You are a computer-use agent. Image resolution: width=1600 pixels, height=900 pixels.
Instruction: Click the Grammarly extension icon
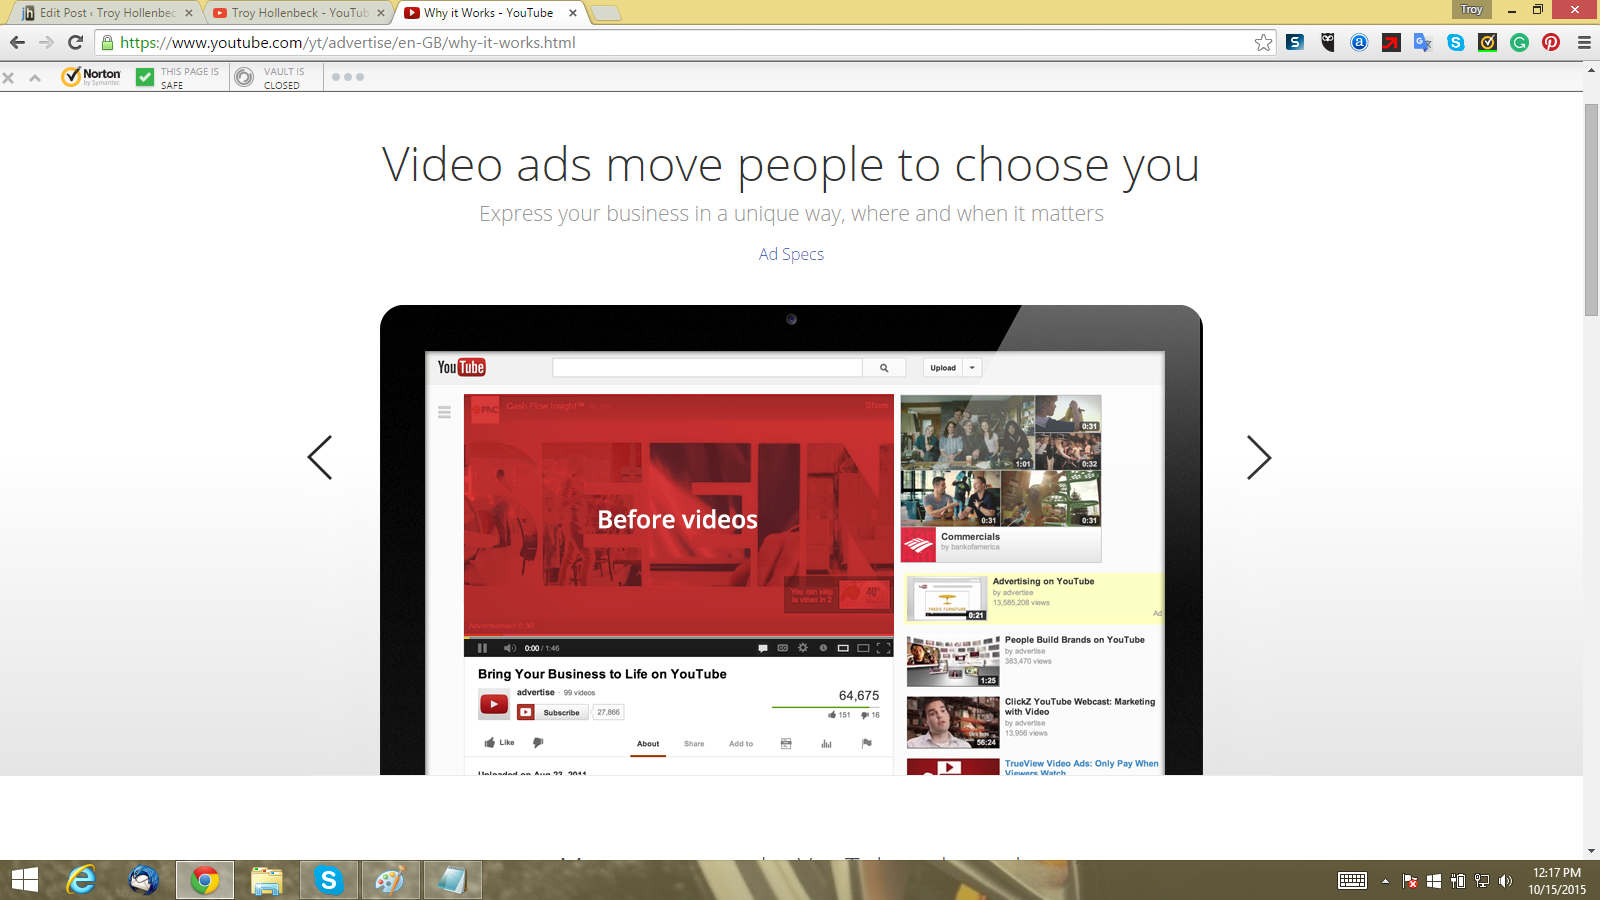pos(1519,42)
